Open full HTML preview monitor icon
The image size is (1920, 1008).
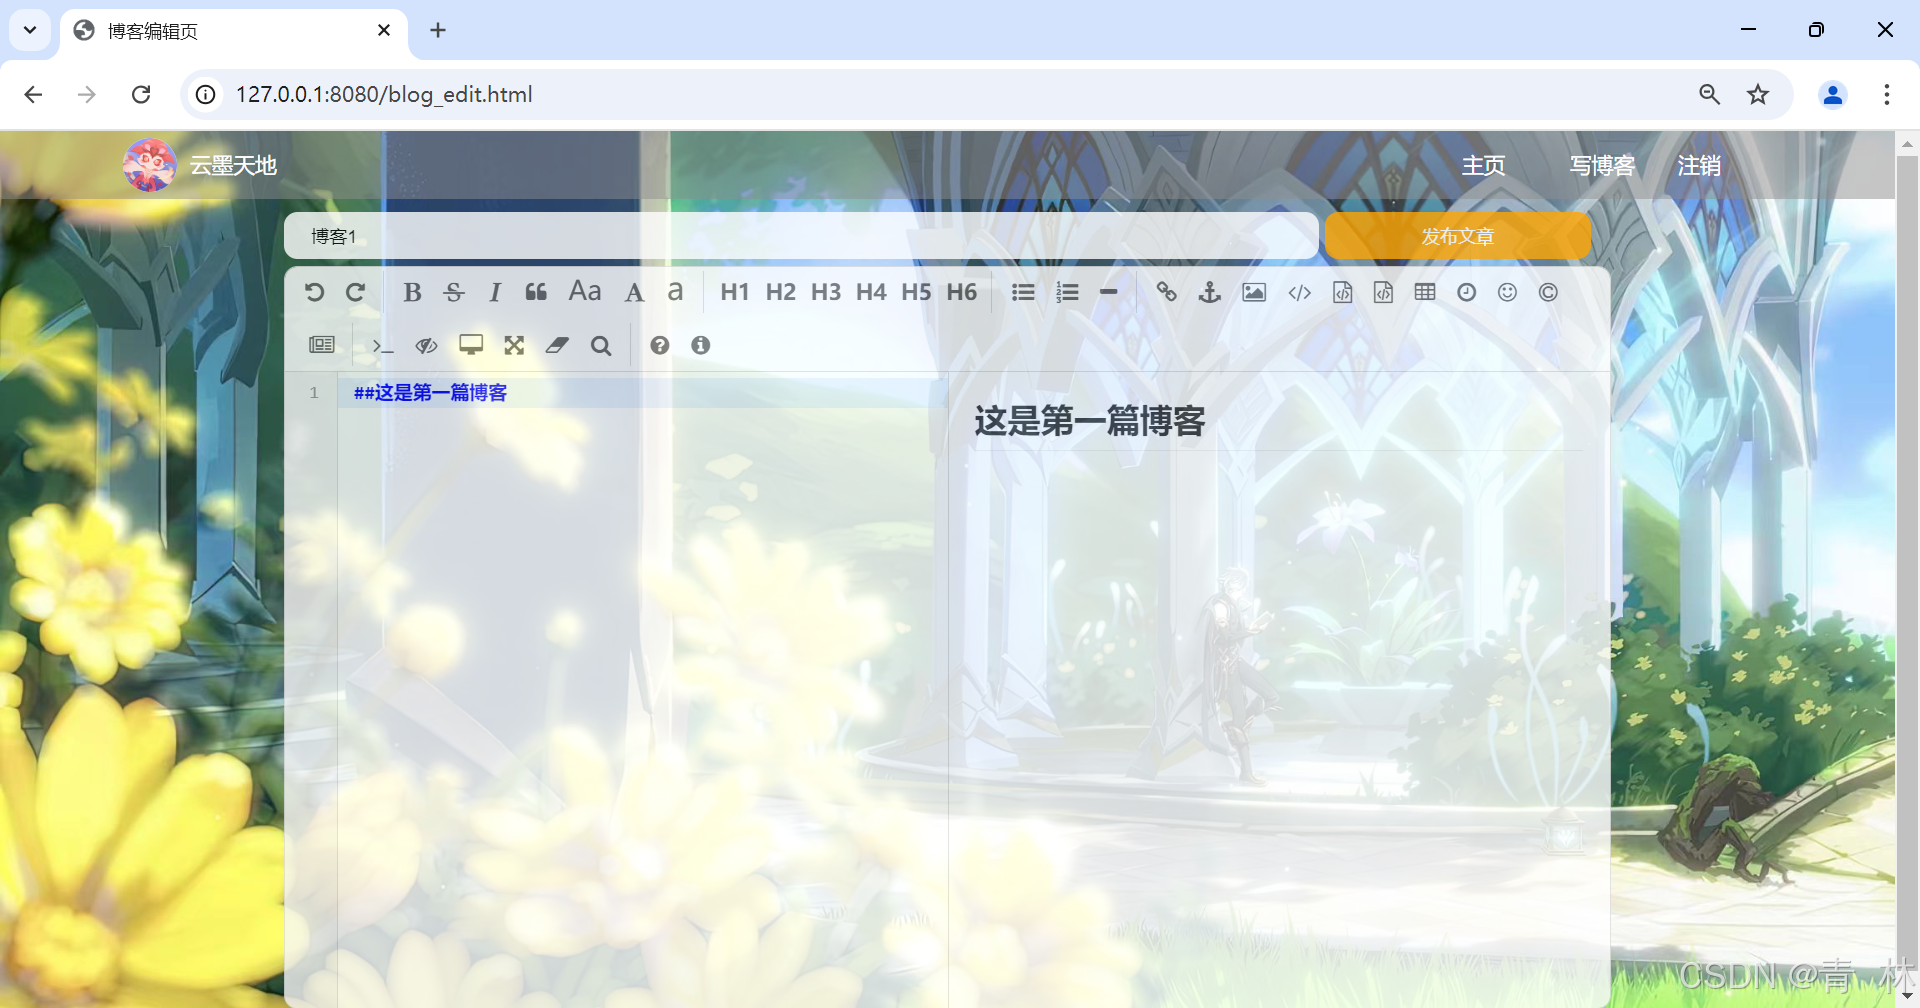coord(471,345)
